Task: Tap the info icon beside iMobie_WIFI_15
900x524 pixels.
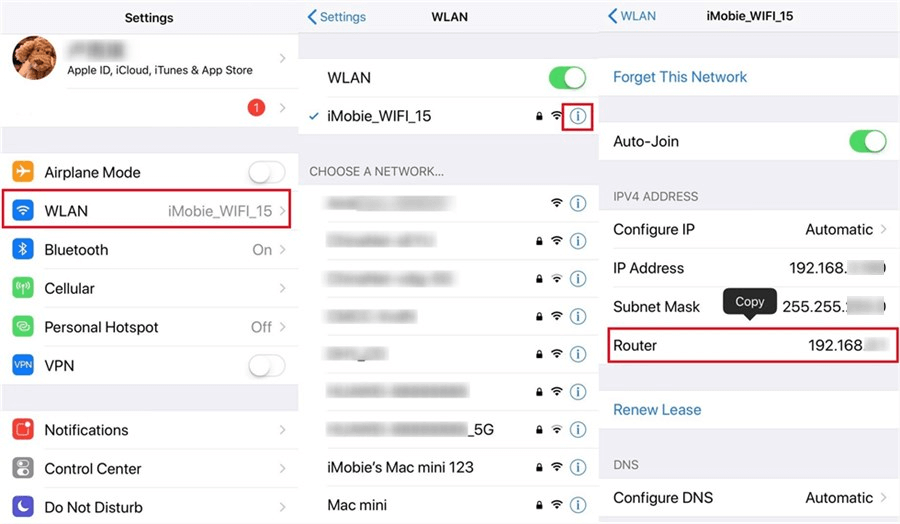Action: 577,117
